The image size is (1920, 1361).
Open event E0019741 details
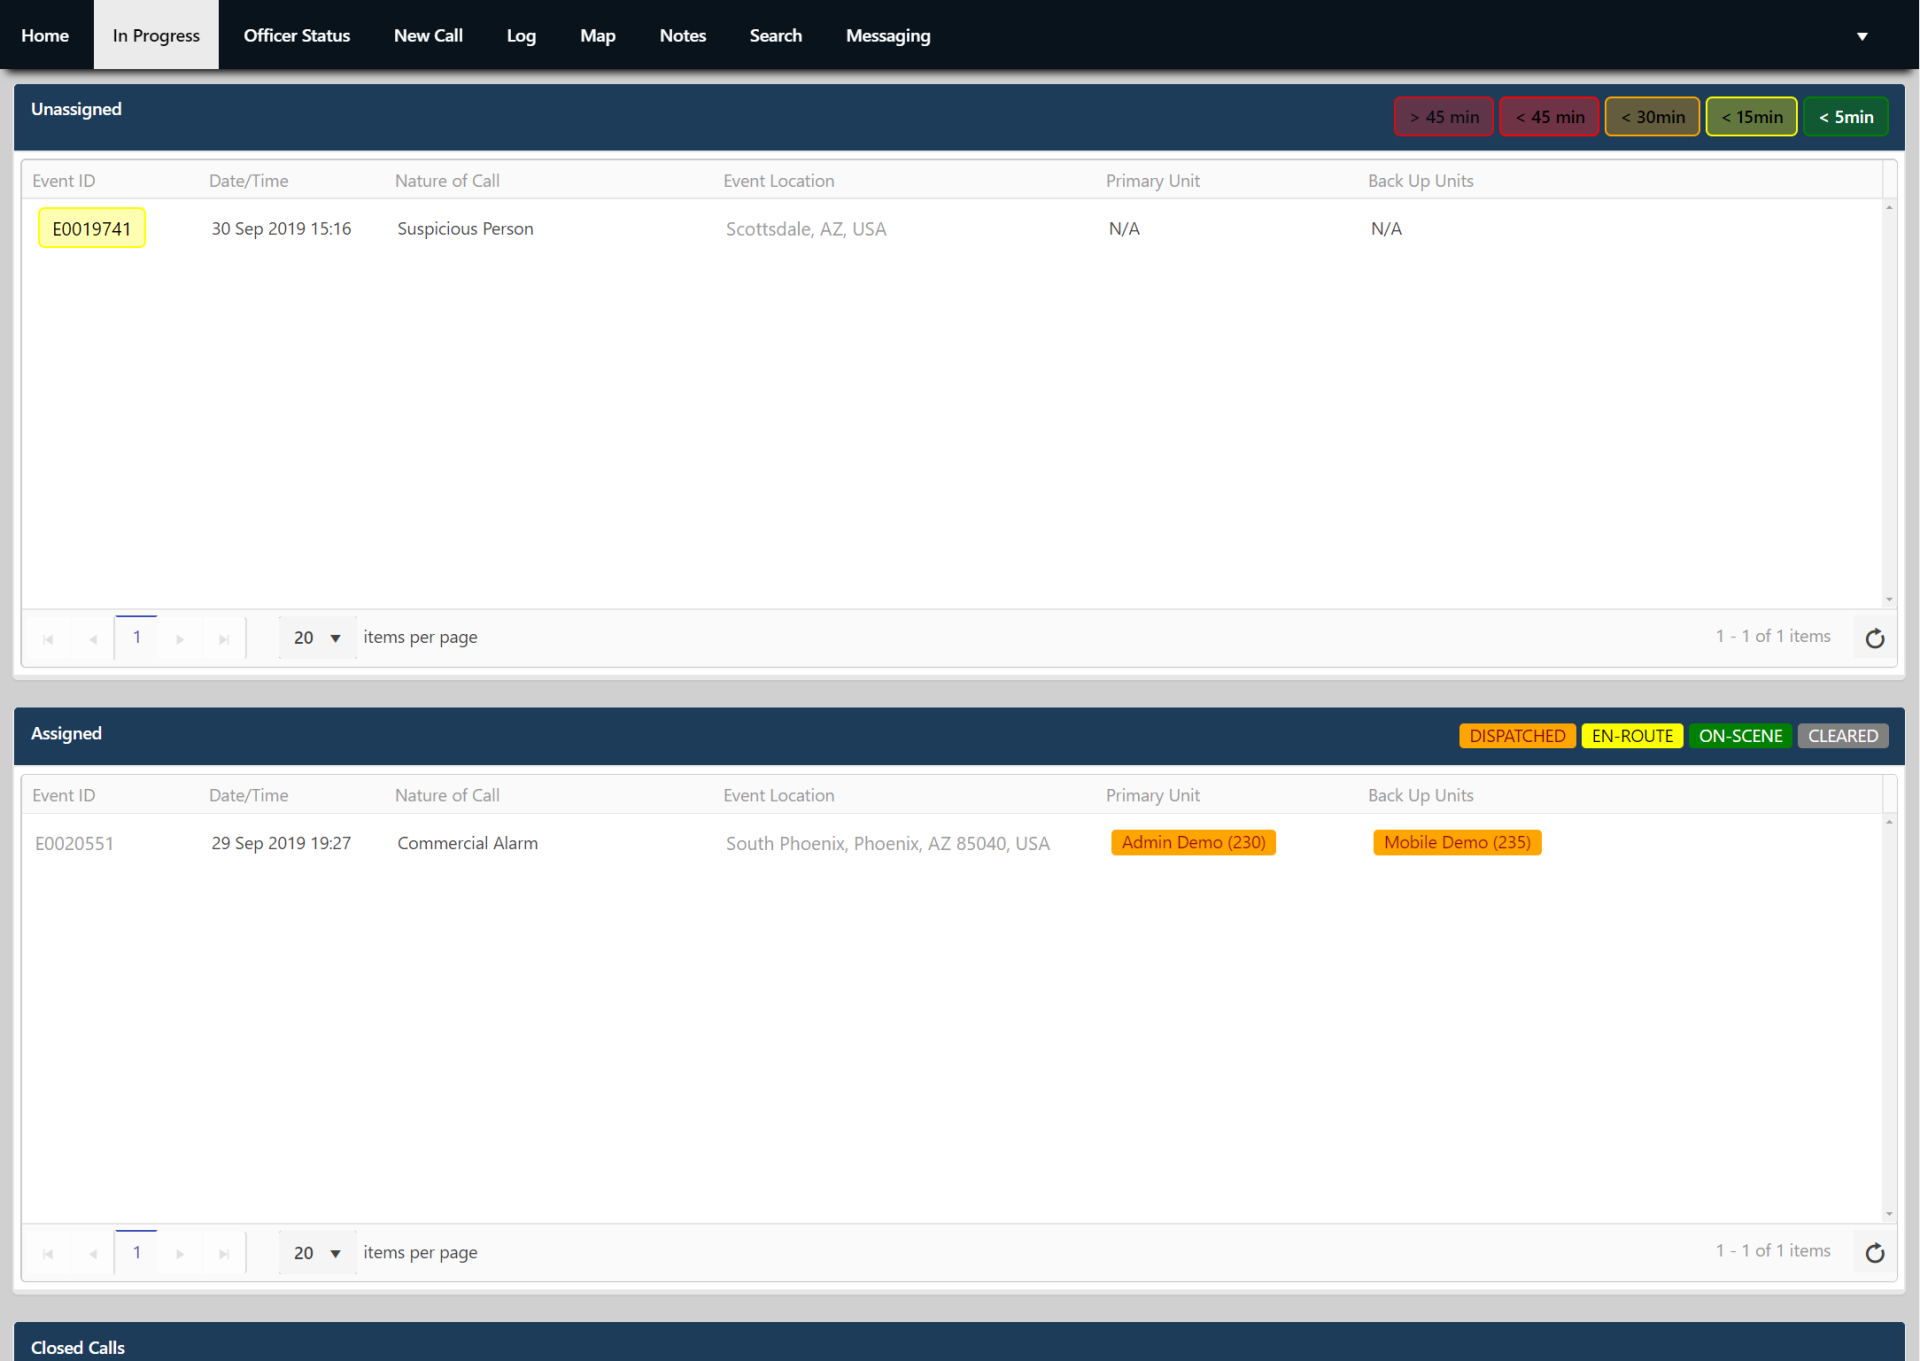pyautogui.click(x=91, y=228)
